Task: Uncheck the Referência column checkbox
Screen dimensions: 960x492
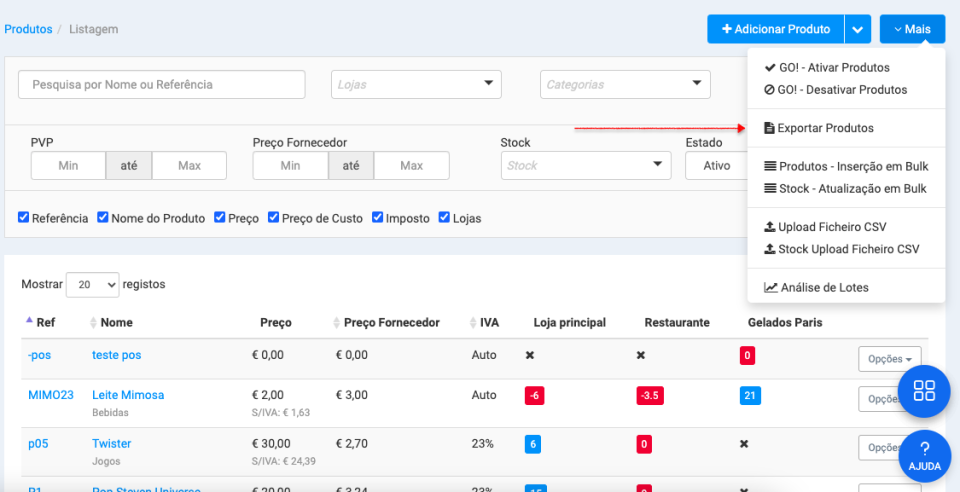Action: coord(24,218)
